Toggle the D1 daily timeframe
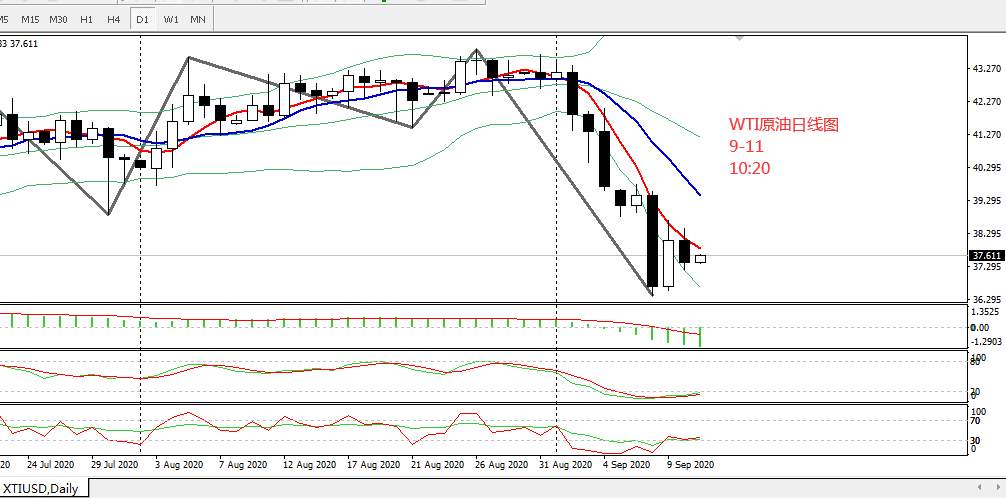Screen dimensions: 1006x499 tap(142, 19)
